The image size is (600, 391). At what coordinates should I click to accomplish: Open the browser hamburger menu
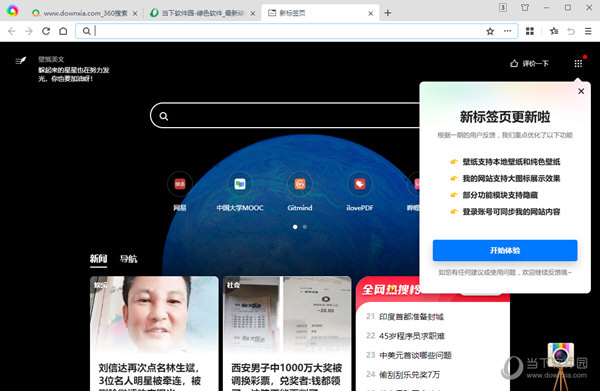[588, 31]
